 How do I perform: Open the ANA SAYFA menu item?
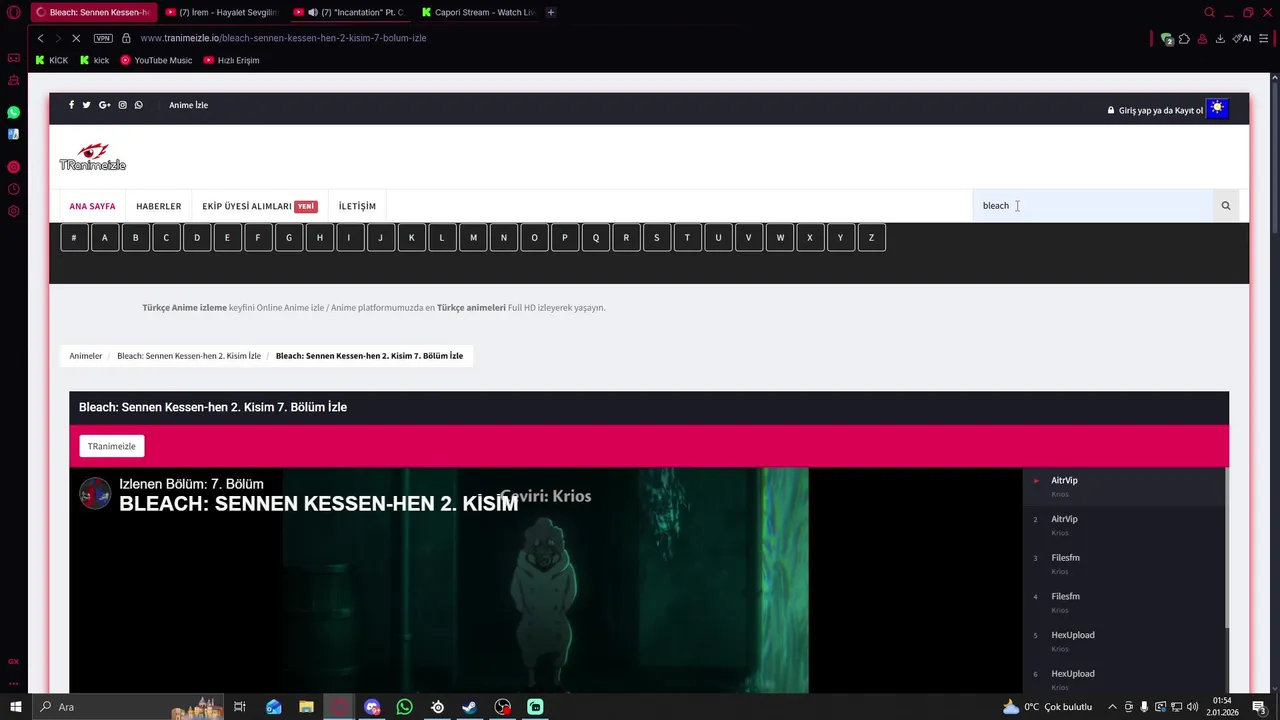tap(92, 206)
